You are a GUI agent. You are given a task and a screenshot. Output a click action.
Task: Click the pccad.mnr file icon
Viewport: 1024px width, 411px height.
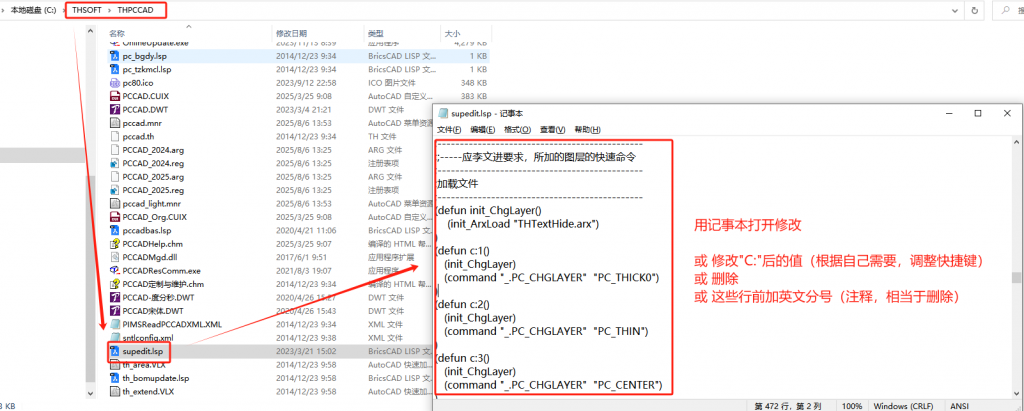[x=115, y=123]
